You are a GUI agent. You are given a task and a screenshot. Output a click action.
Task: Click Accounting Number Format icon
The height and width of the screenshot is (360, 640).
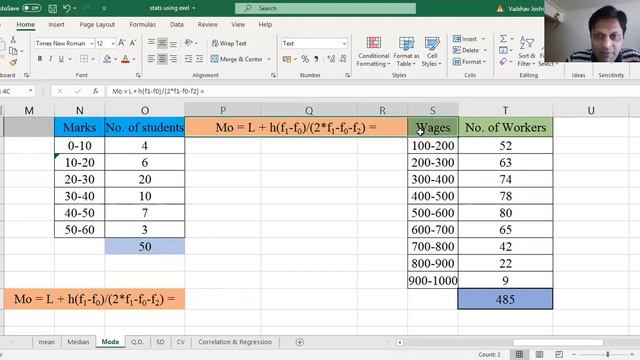[287, 60]
